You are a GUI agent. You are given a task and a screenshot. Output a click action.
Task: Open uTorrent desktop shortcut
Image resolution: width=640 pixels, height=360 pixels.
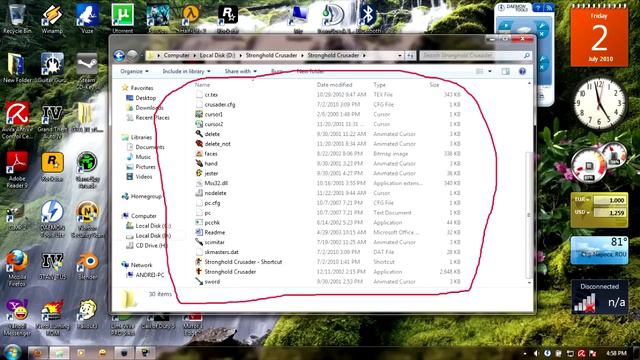[x=122, y=18]
